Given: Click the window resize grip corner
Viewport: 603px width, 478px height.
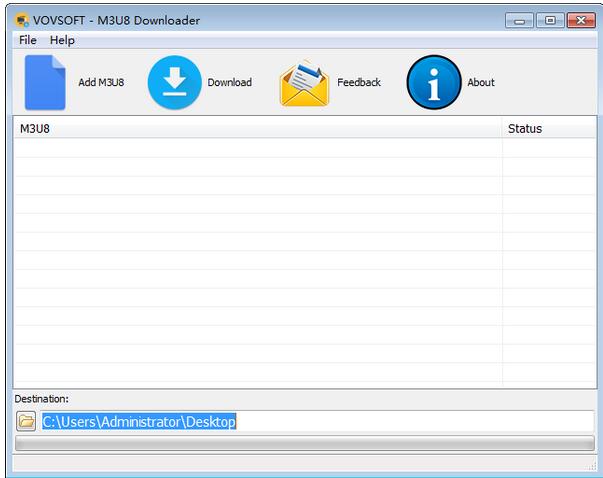Looking at the screenshot, I should (592, 466).
